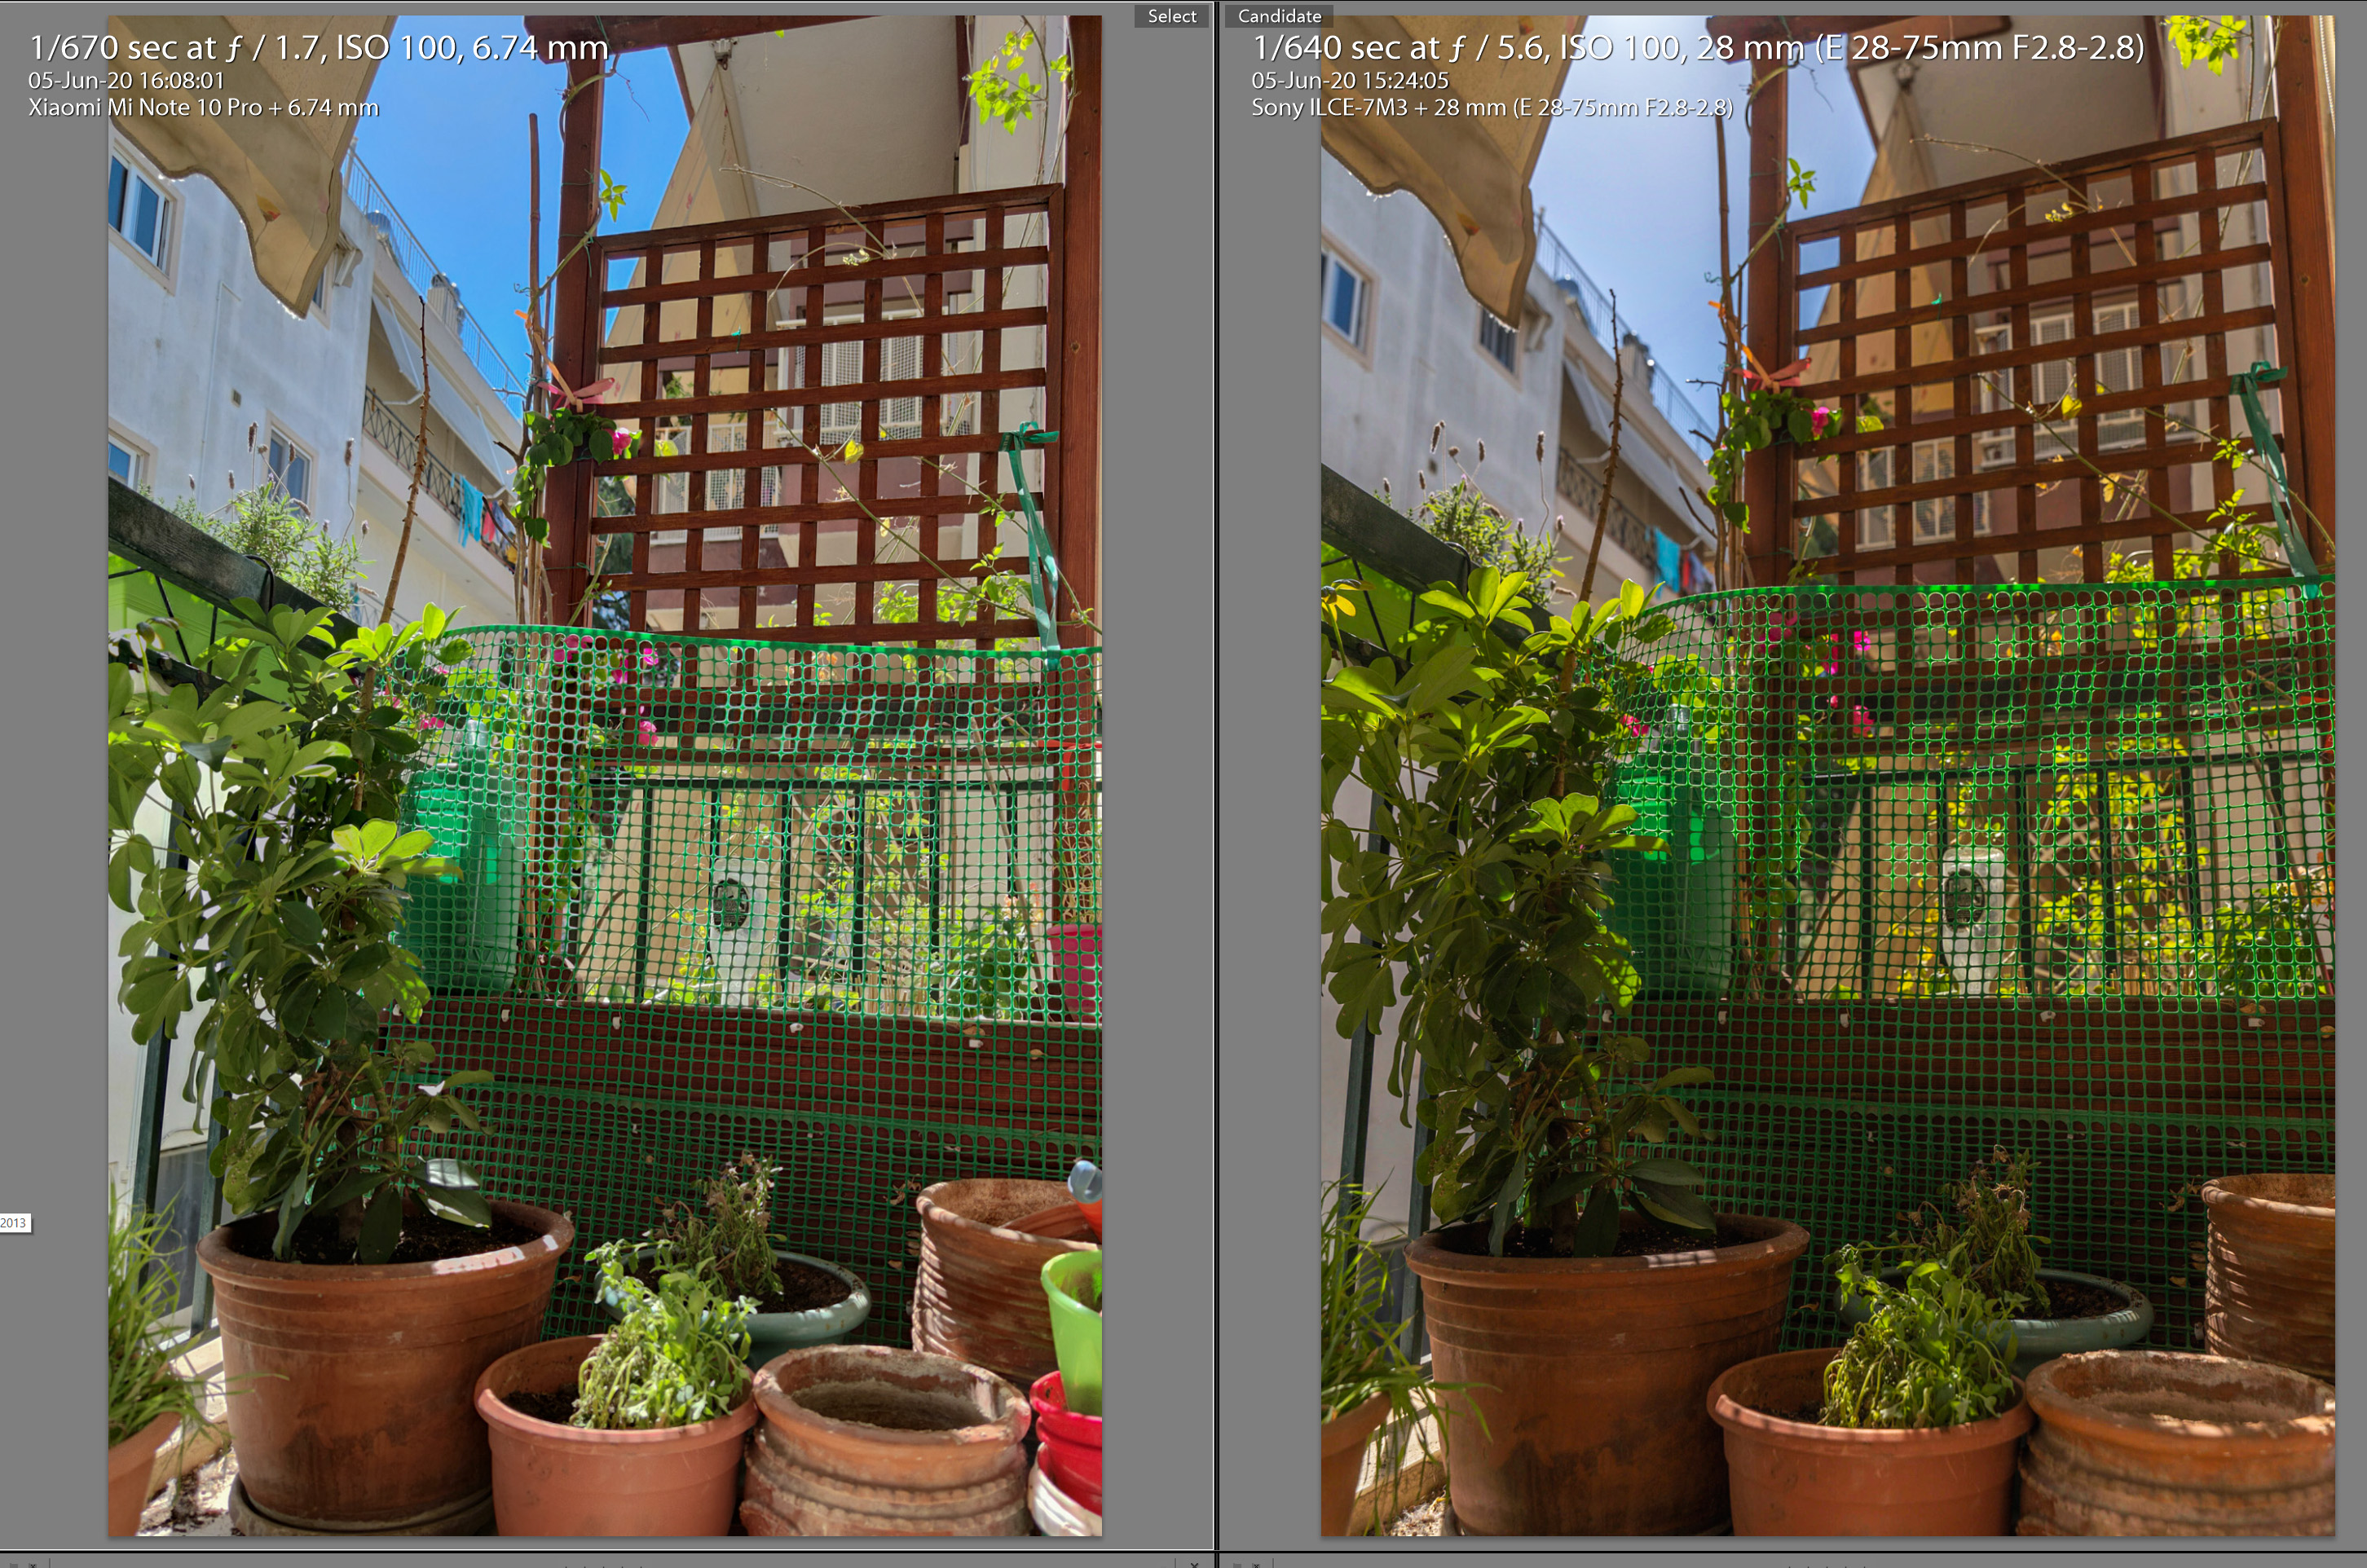
Task: Click the Select photo from the Xiaomi phone
Action: coord(605,775)
